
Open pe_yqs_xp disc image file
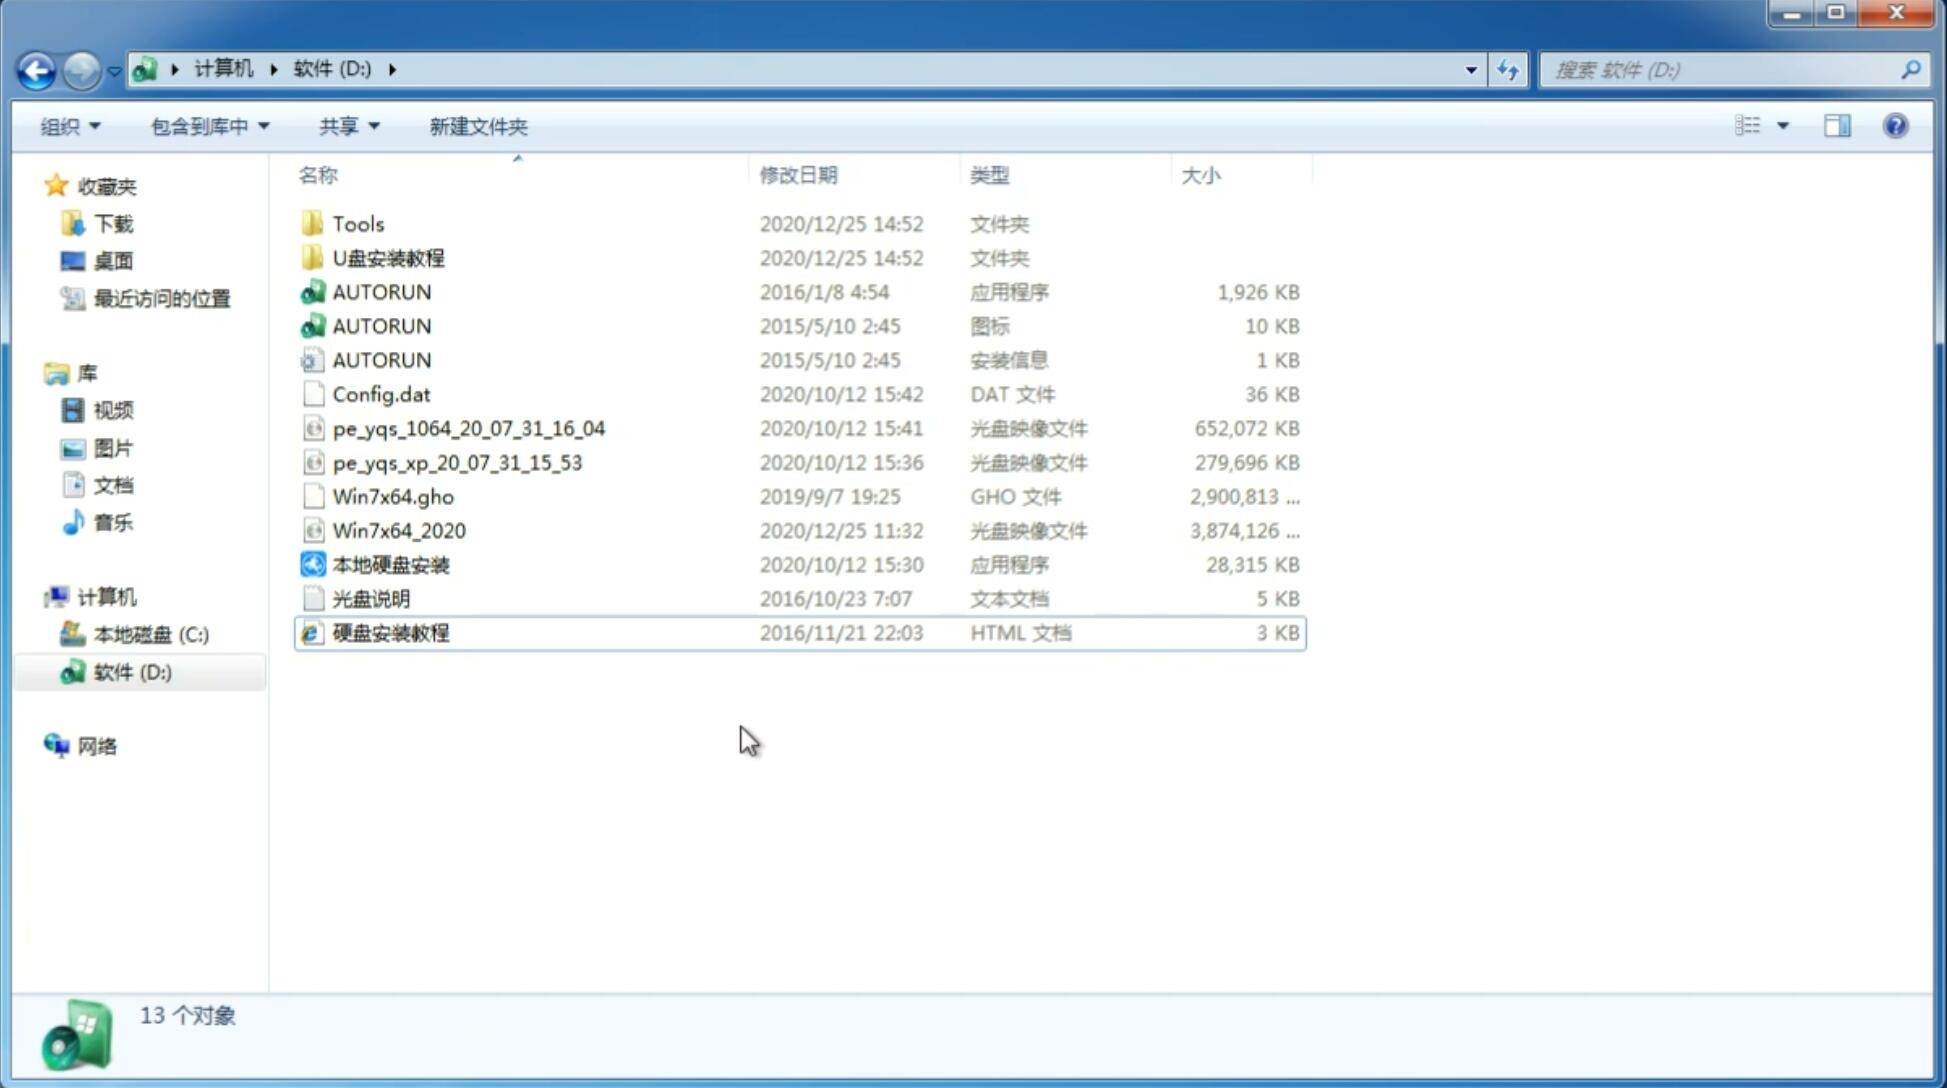pyautogui.click(x=457, y=461)
